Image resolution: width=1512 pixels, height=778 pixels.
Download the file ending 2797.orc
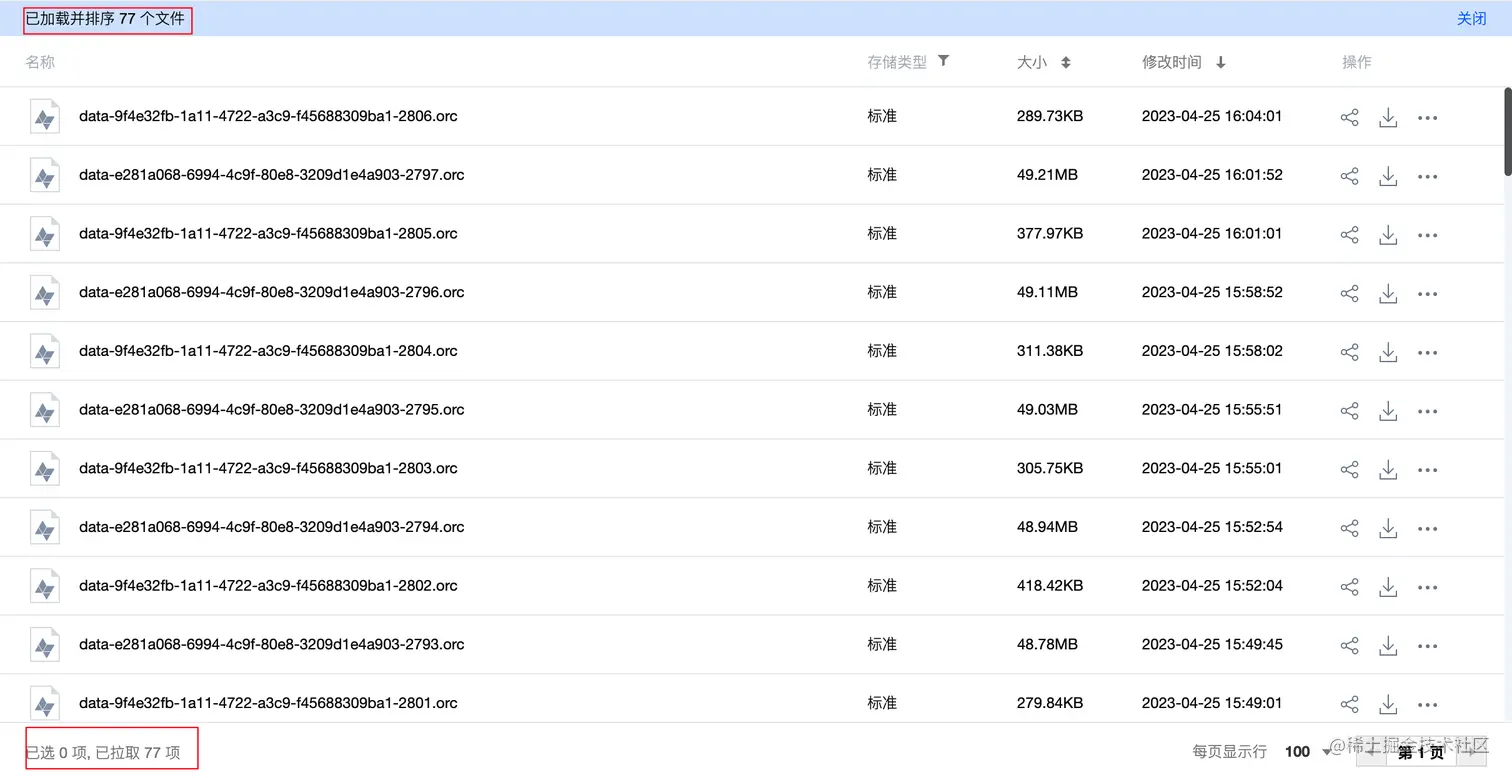[x=1388, y=176]
